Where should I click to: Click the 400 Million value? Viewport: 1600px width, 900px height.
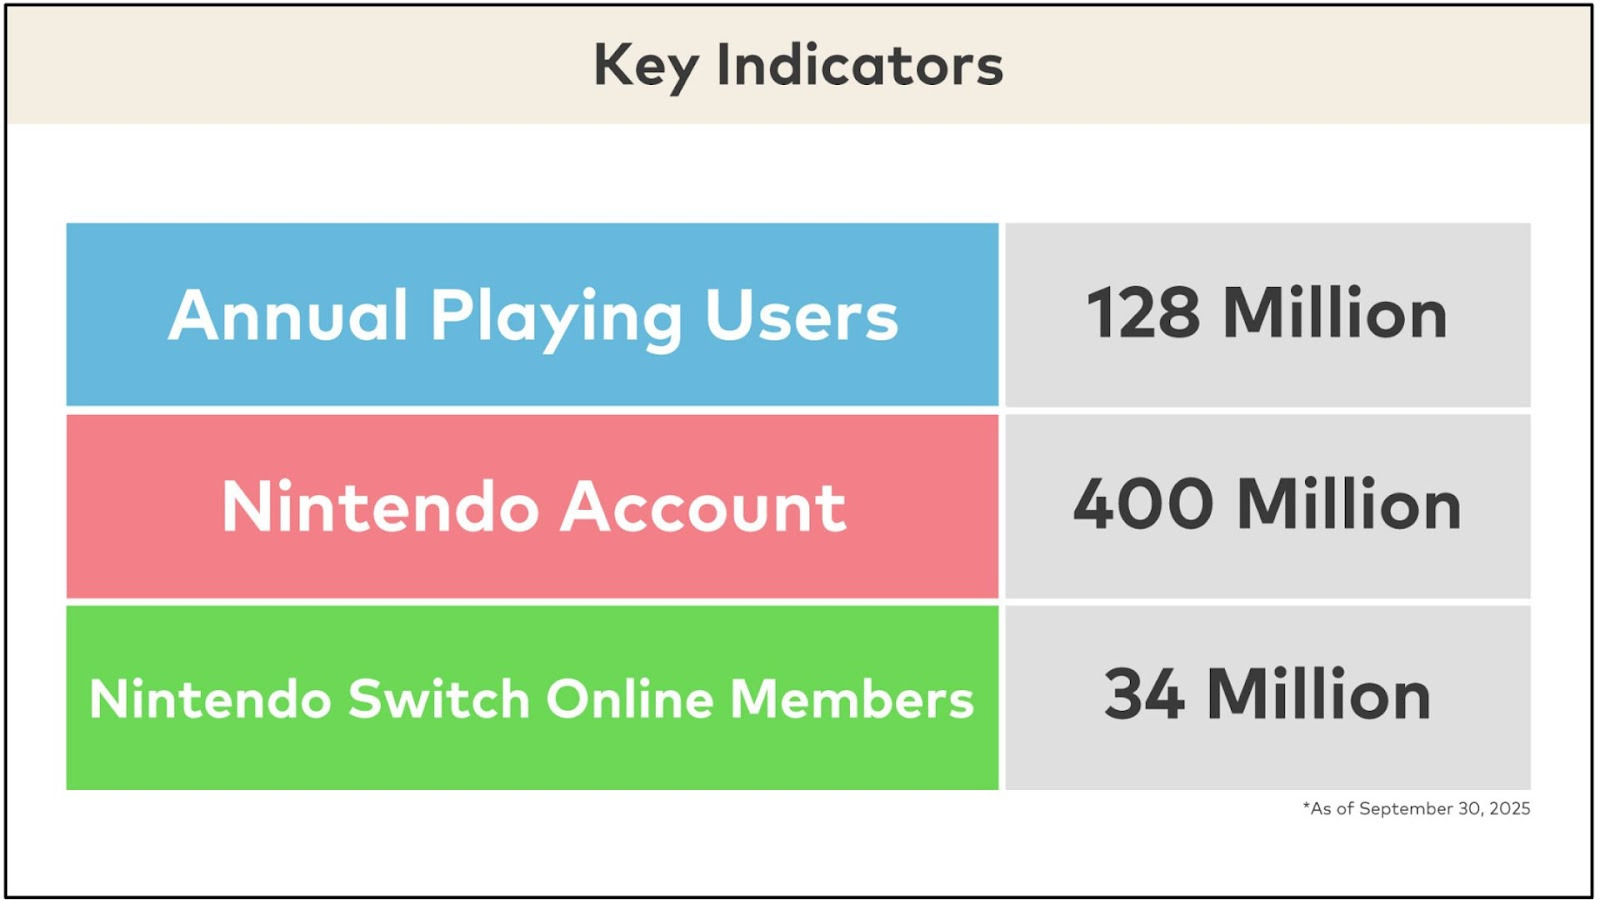click(1267, 504)
